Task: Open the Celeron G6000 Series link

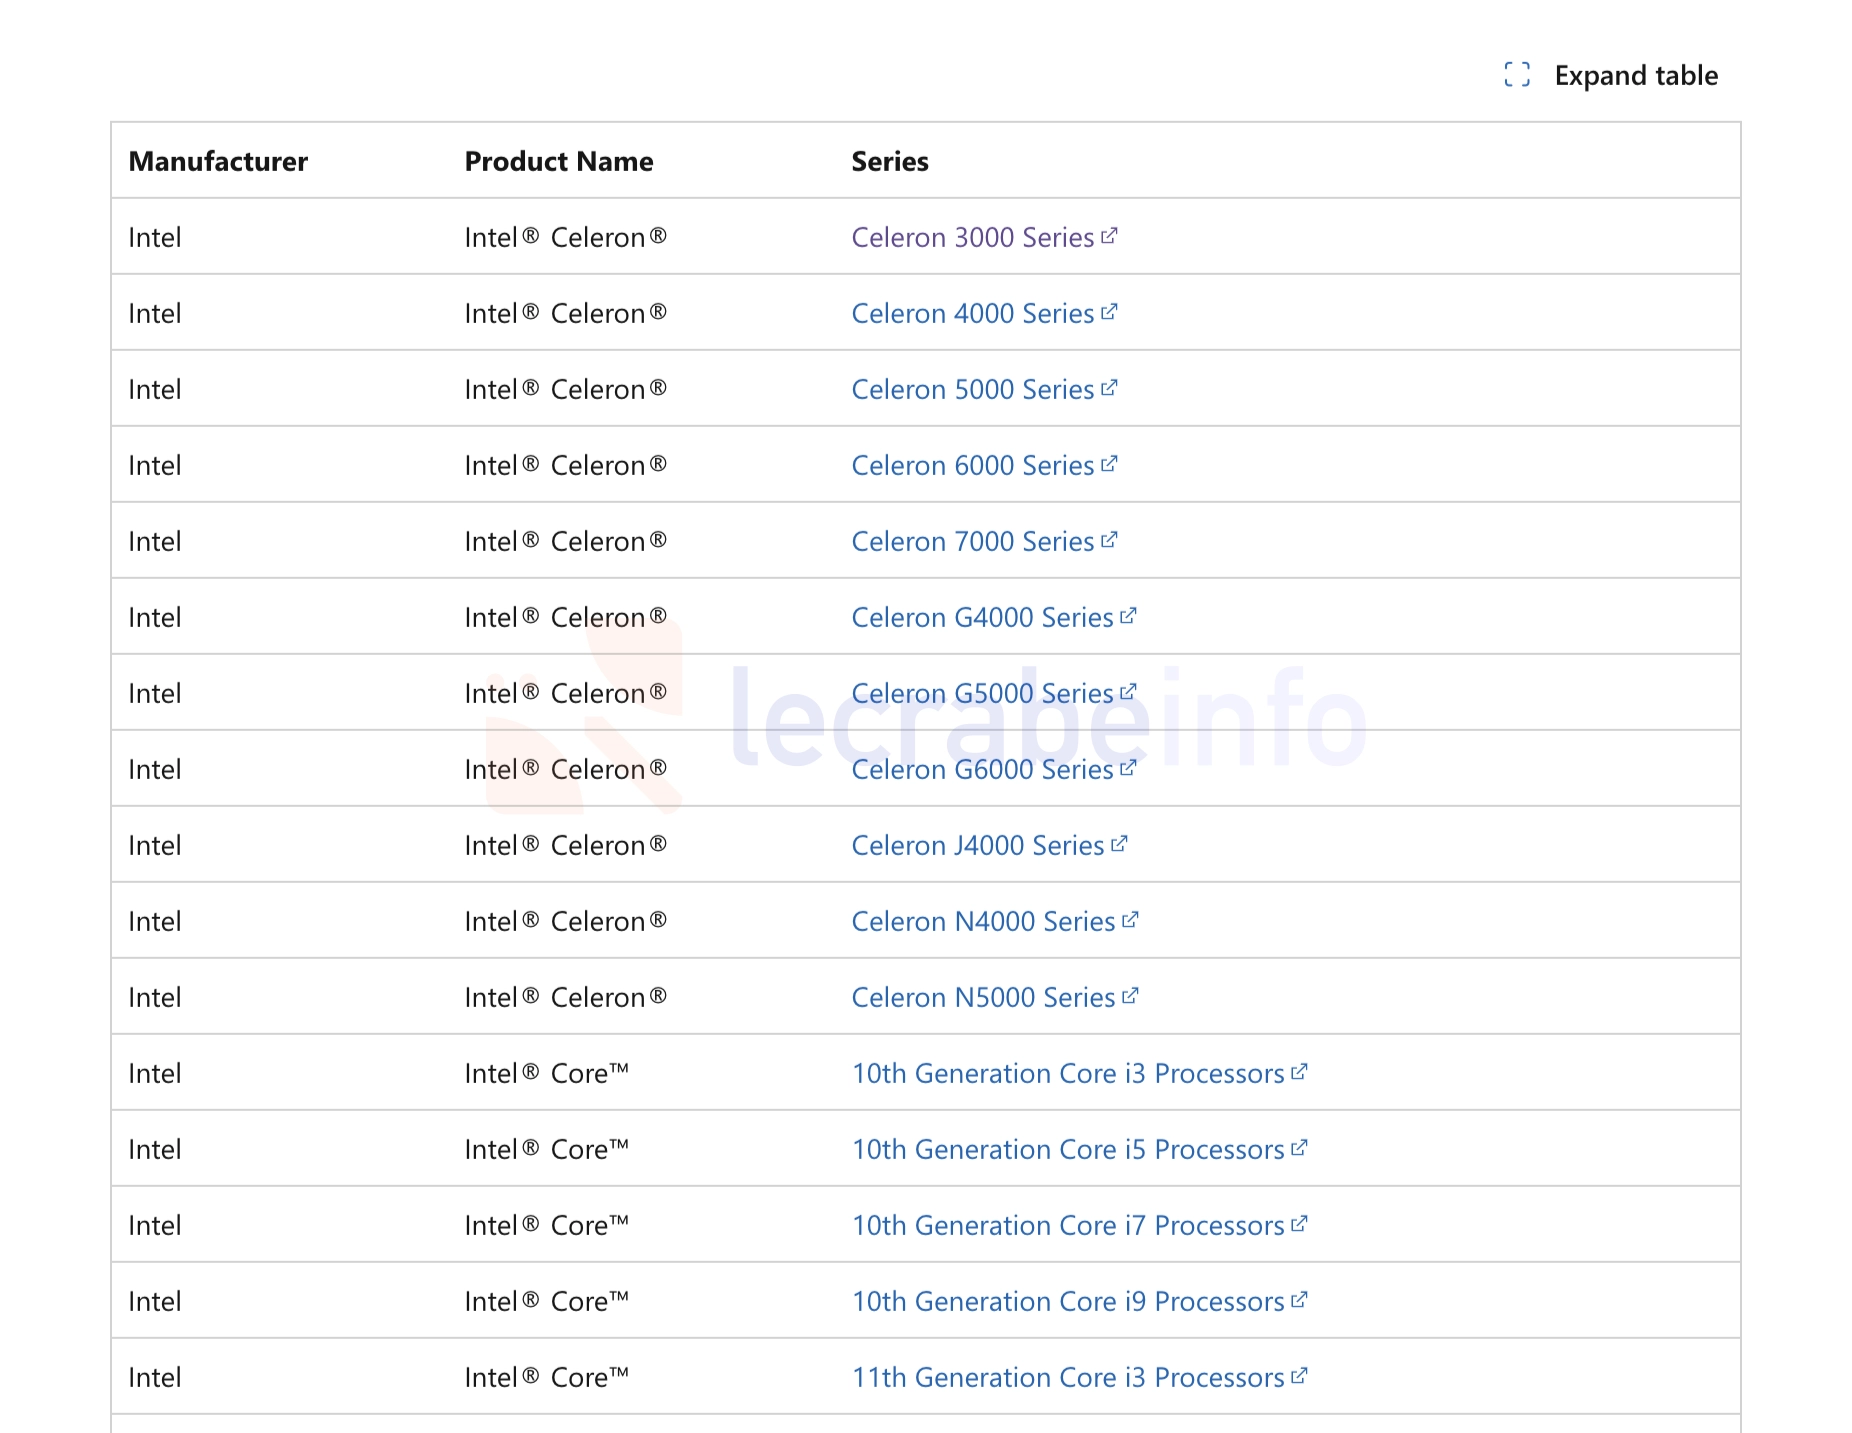Action: [x=981, y=770]
